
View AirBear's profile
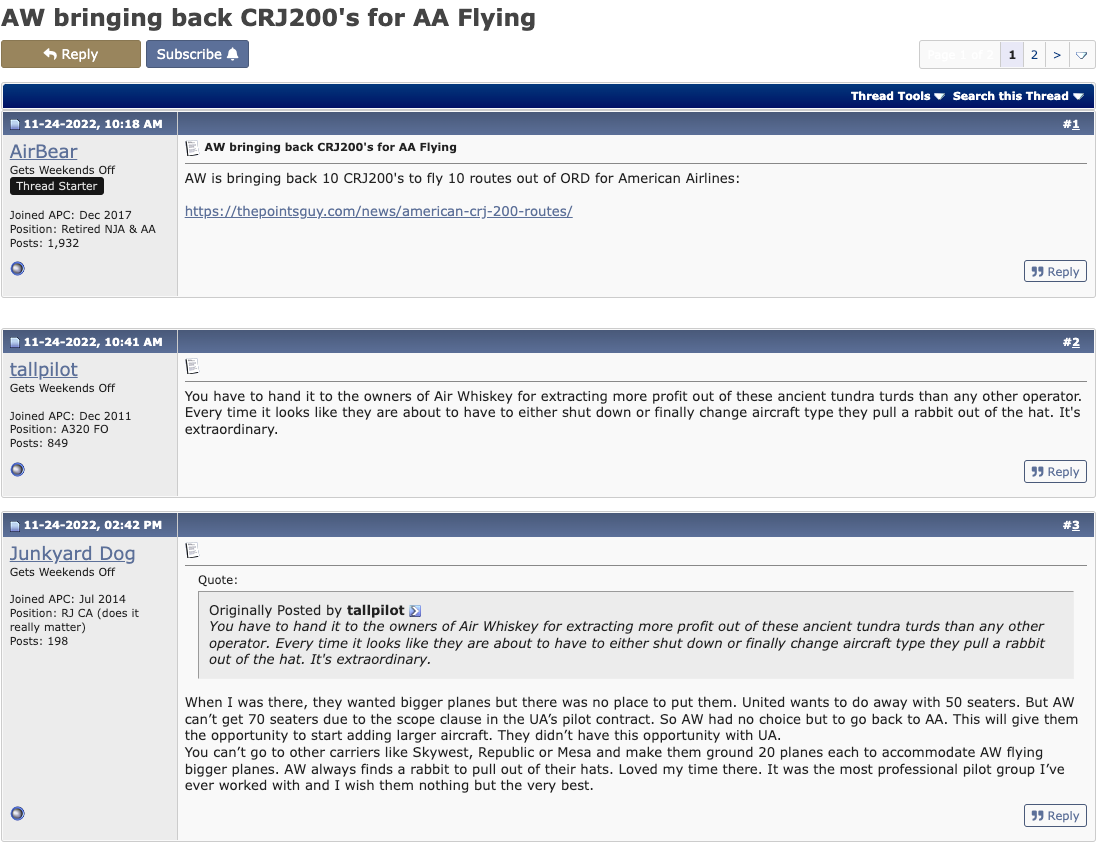(43, 151)
